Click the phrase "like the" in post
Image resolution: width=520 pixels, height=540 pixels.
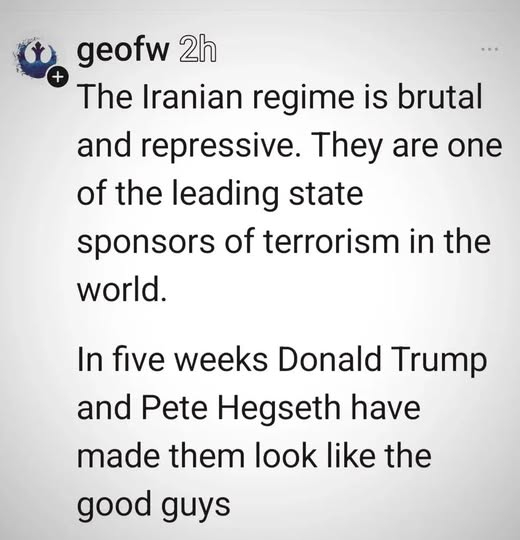[378, 455]
